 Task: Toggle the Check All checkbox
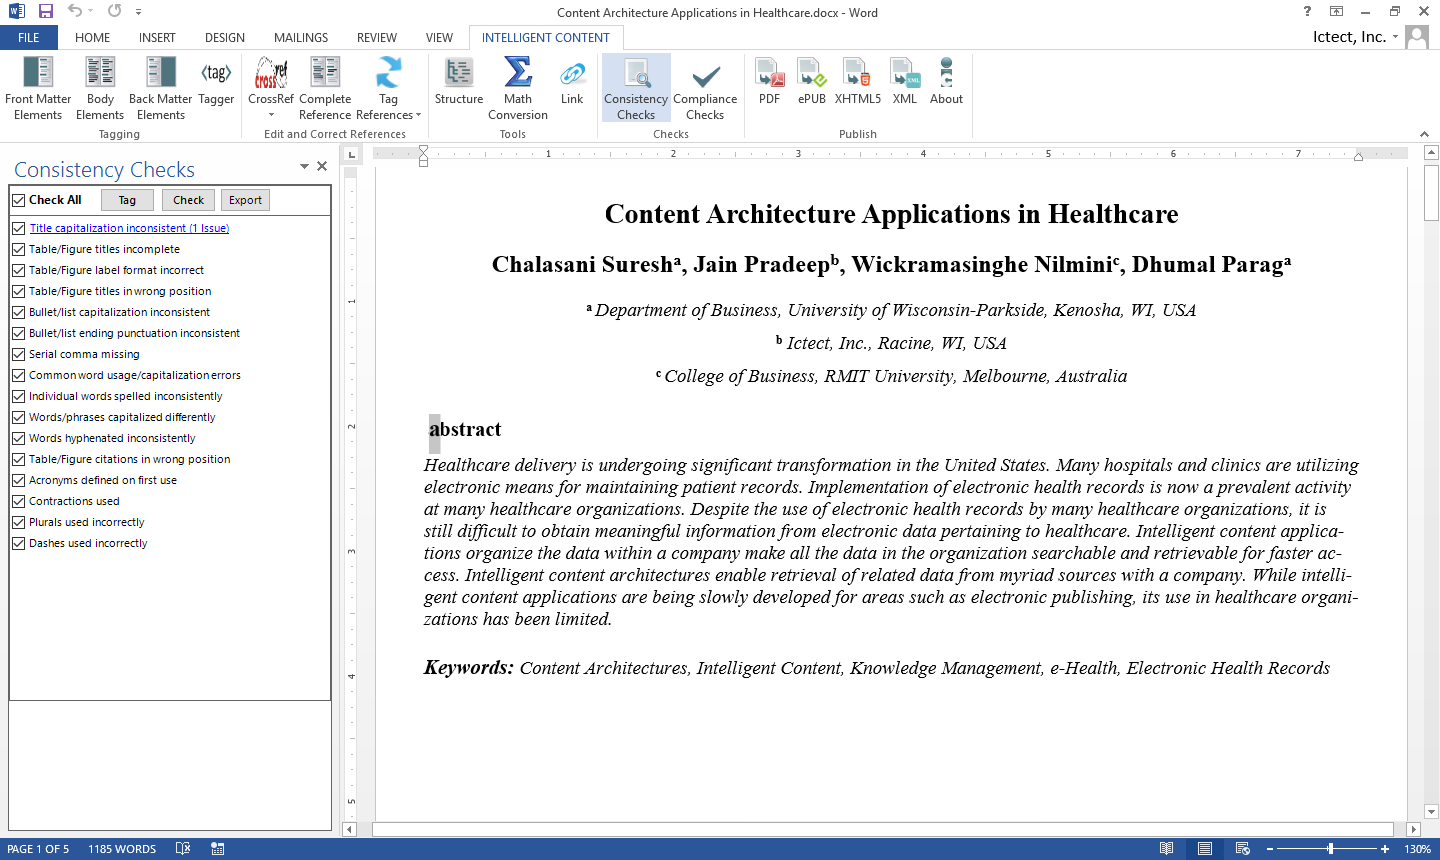click(x=18, y=200)
